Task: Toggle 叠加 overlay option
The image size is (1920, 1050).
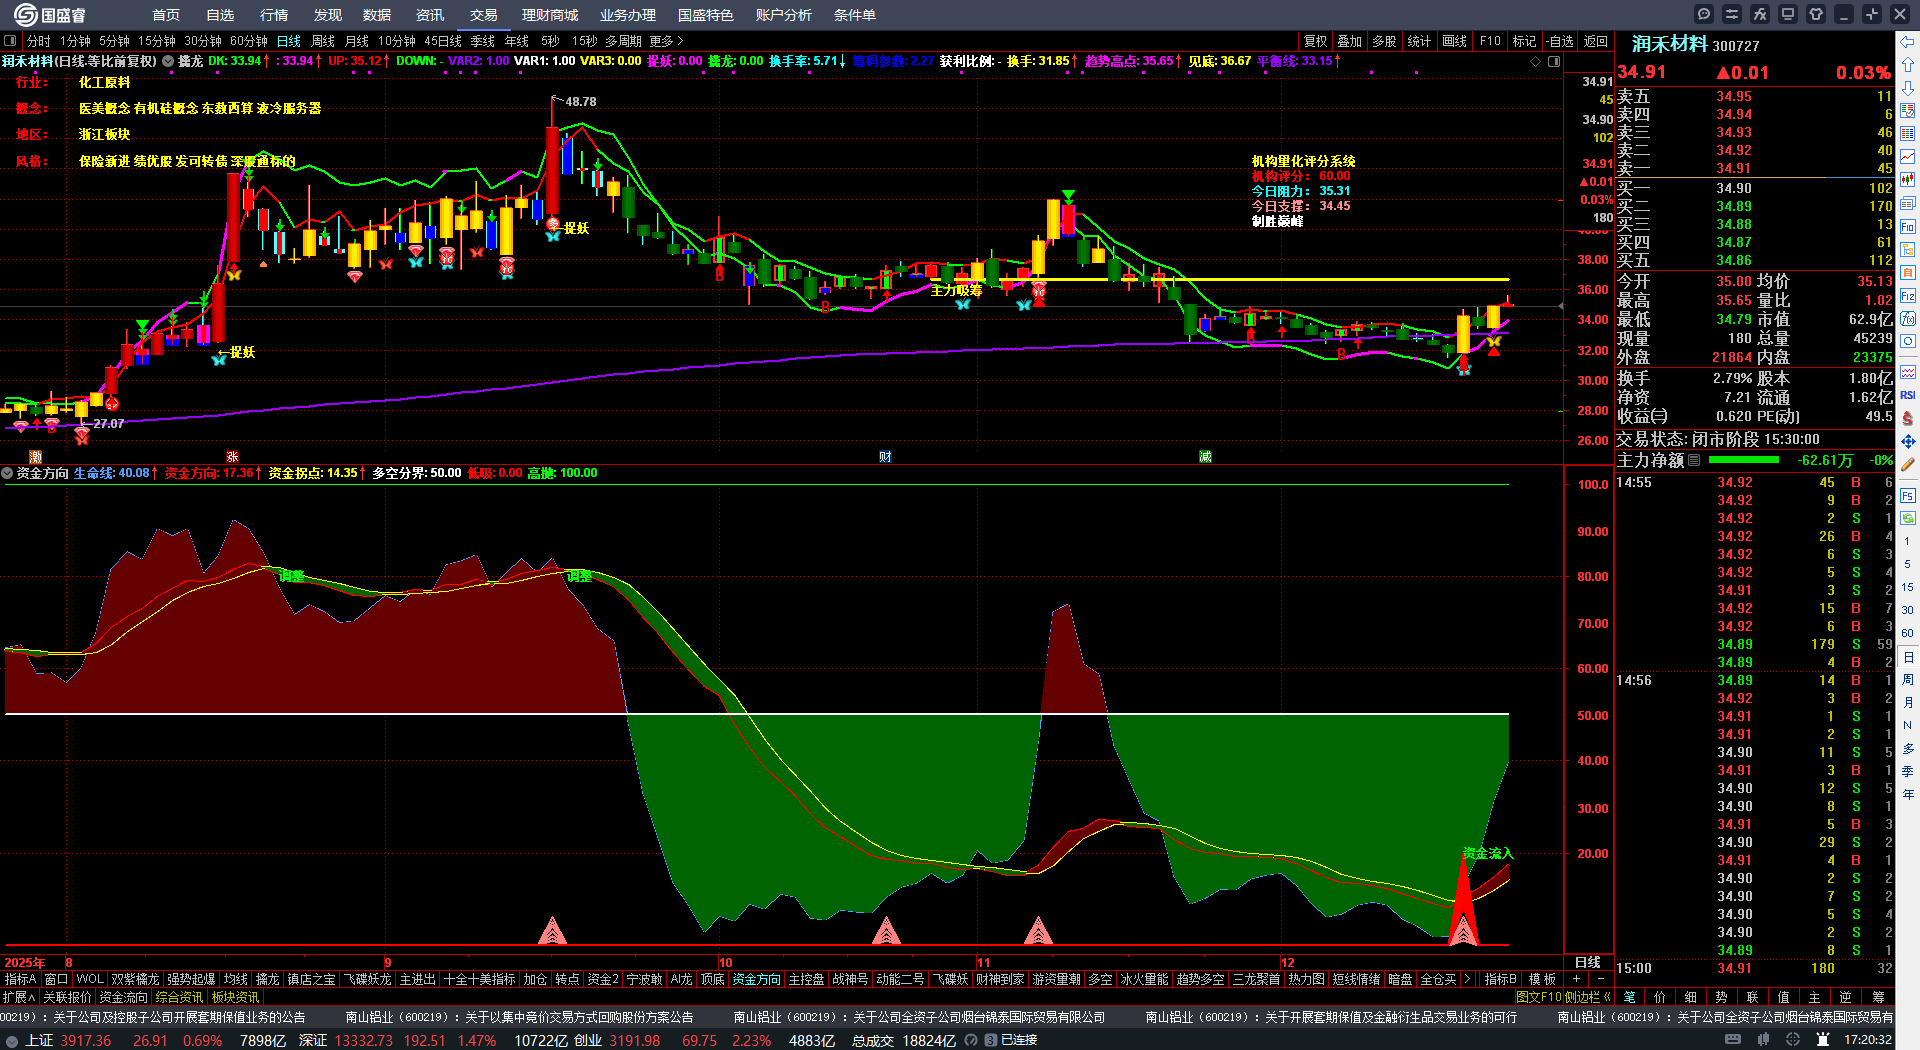Action: tap(1350, 41)
